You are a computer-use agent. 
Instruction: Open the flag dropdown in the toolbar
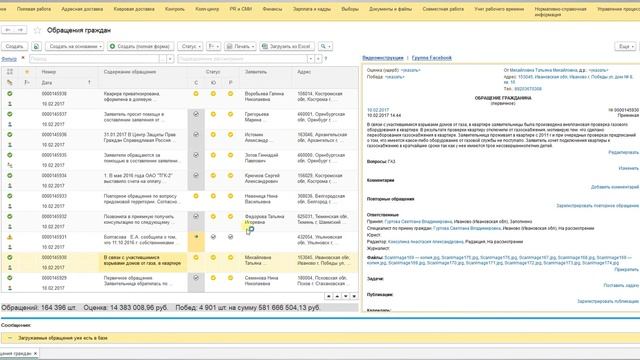coord(213,47)
